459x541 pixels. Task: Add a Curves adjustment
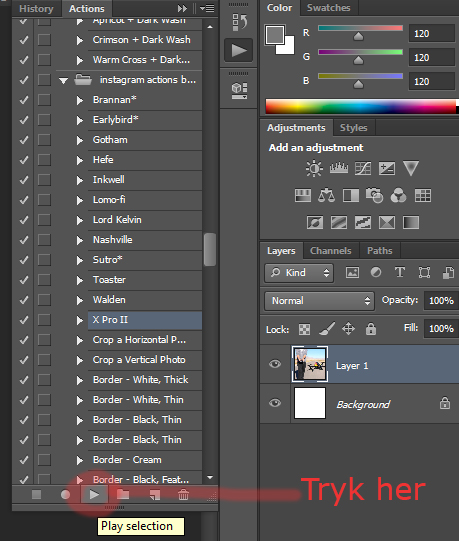[363, 168]
